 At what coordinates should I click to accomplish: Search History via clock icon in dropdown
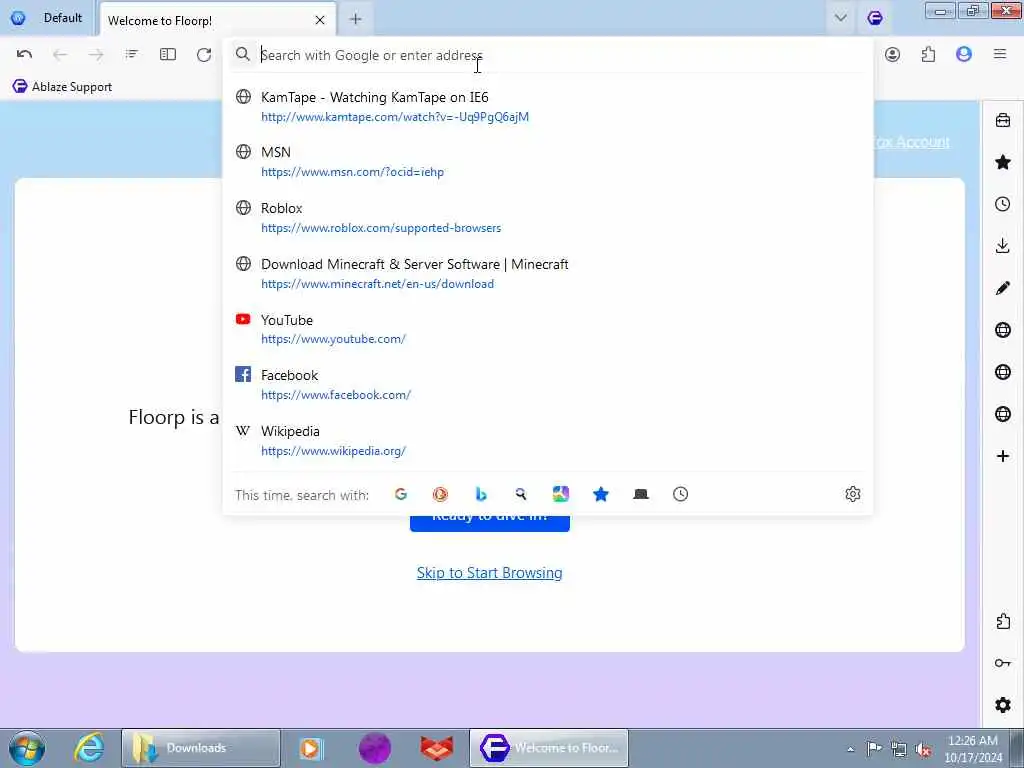pyautogui.click(x=680, y=494)
